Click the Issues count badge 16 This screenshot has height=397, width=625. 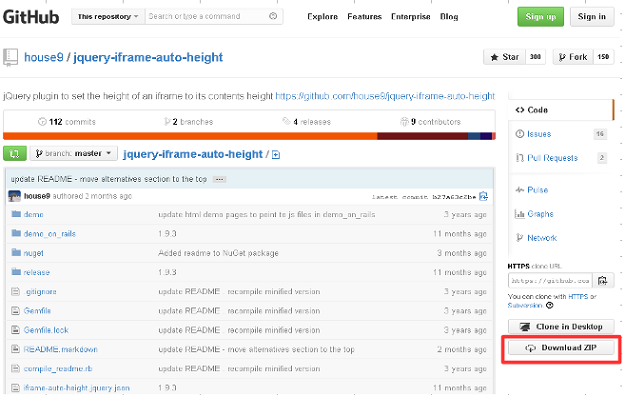click(x=600, y=134)
